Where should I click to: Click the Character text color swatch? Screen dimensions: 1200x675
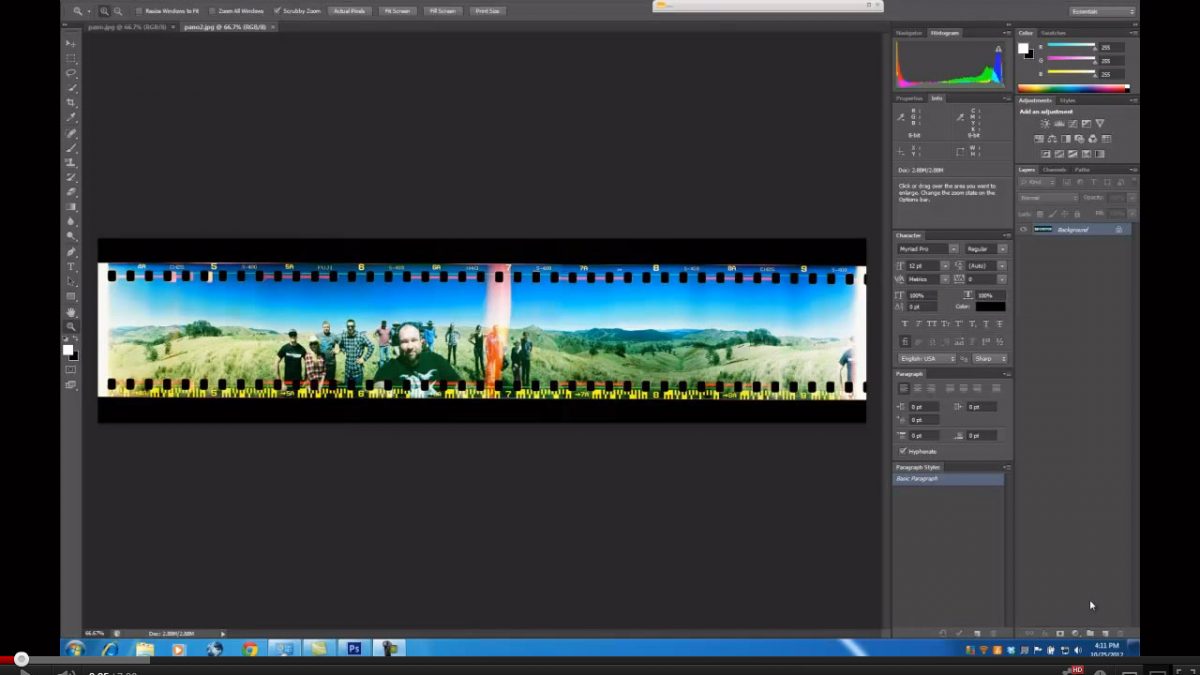click(989, 307)
